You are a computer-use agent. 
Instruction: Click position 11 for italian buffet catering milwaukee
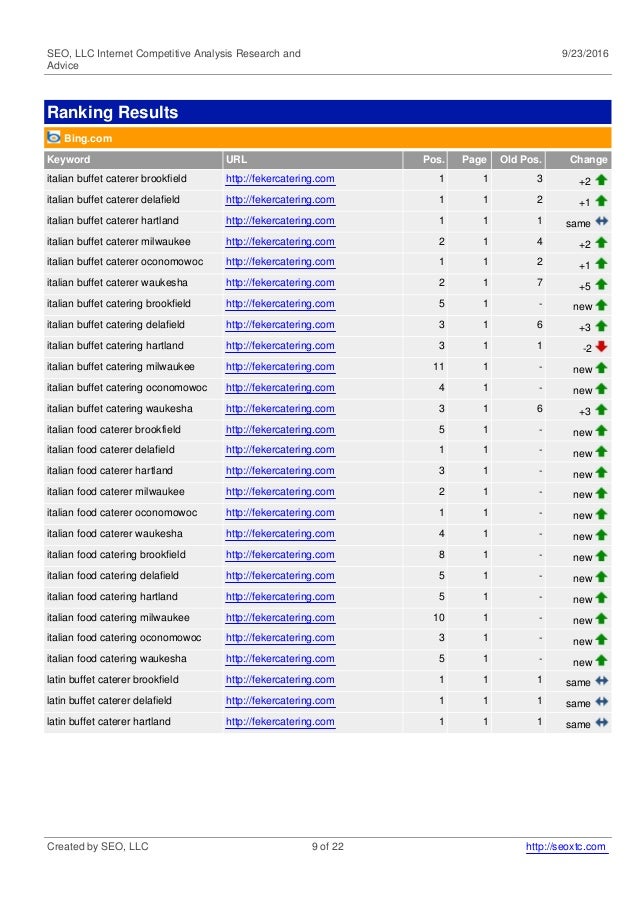438,366
